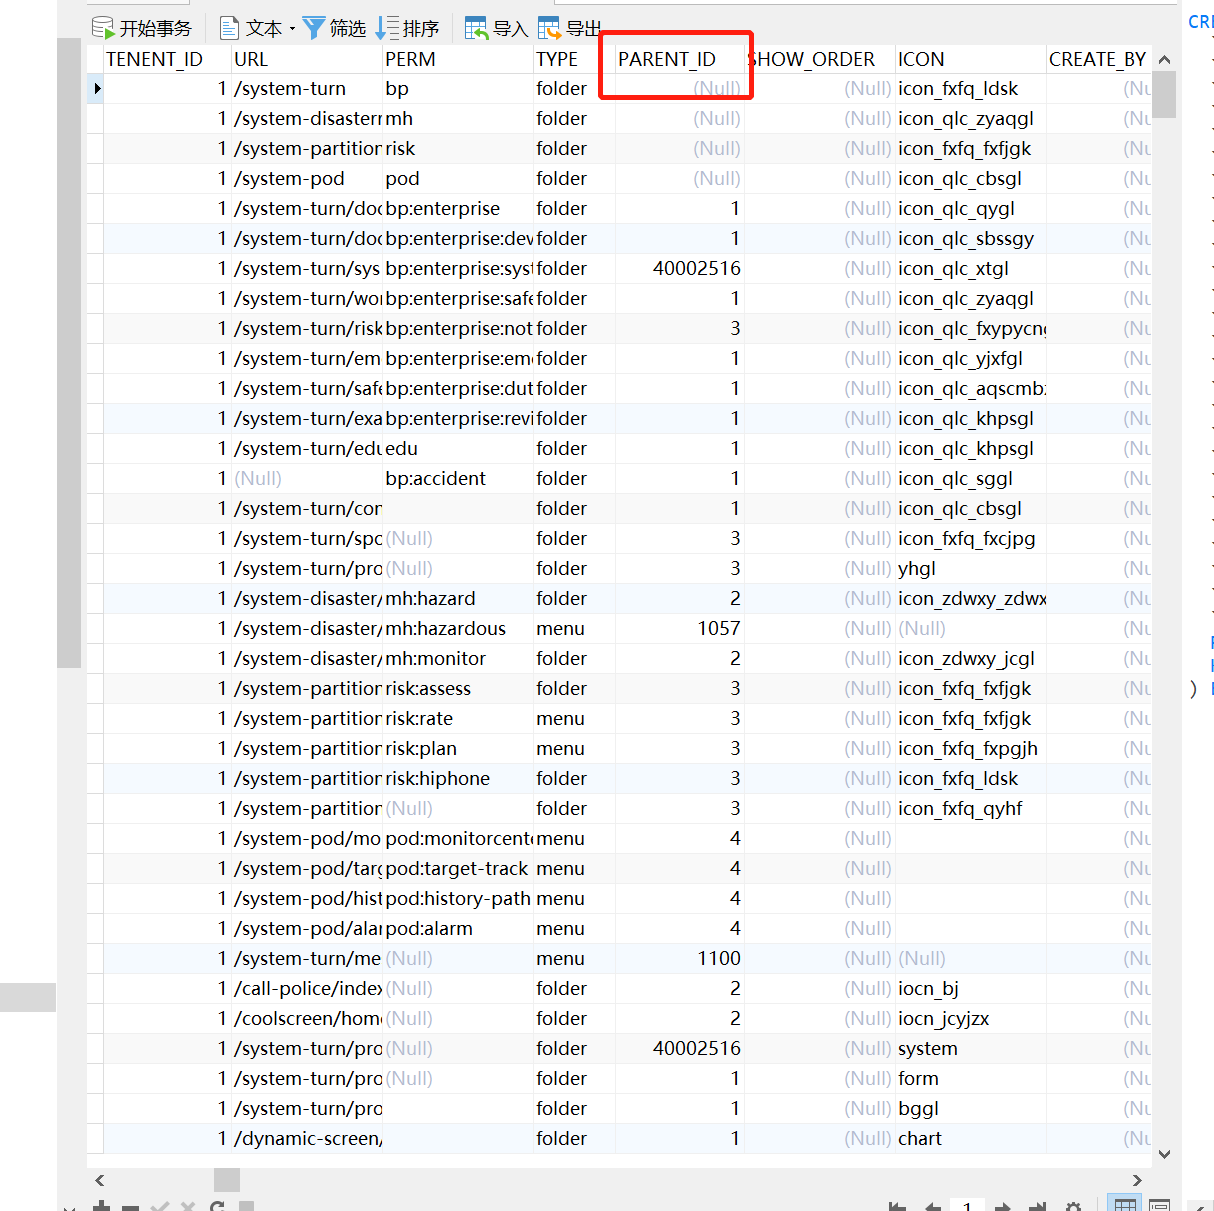
Task: Select the 'pod:monitorcent' PERM cell
Action: 458,838
